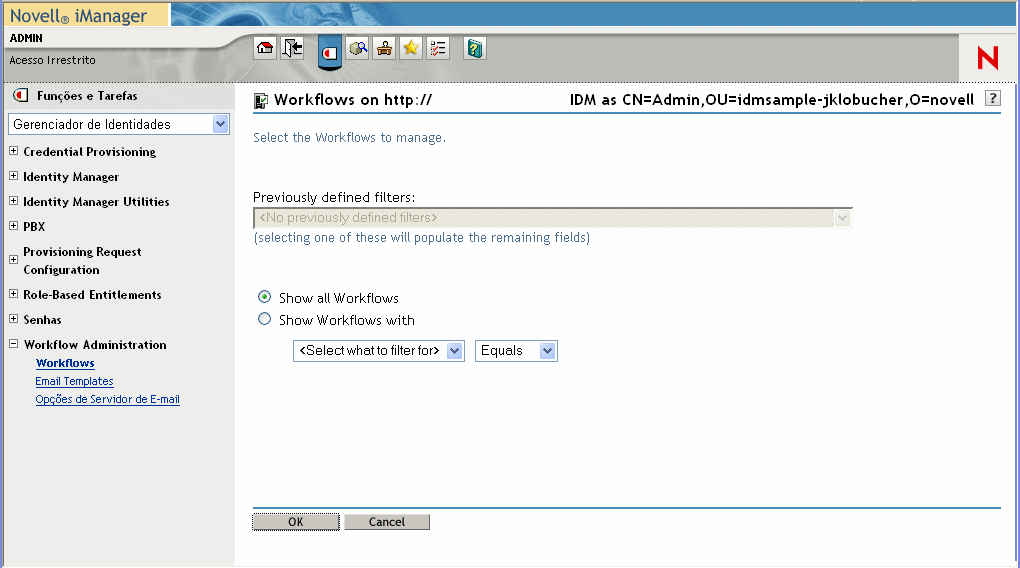Open the Workflows link
Viewport: 1020px width, 568px height.
tap(65, 363)
